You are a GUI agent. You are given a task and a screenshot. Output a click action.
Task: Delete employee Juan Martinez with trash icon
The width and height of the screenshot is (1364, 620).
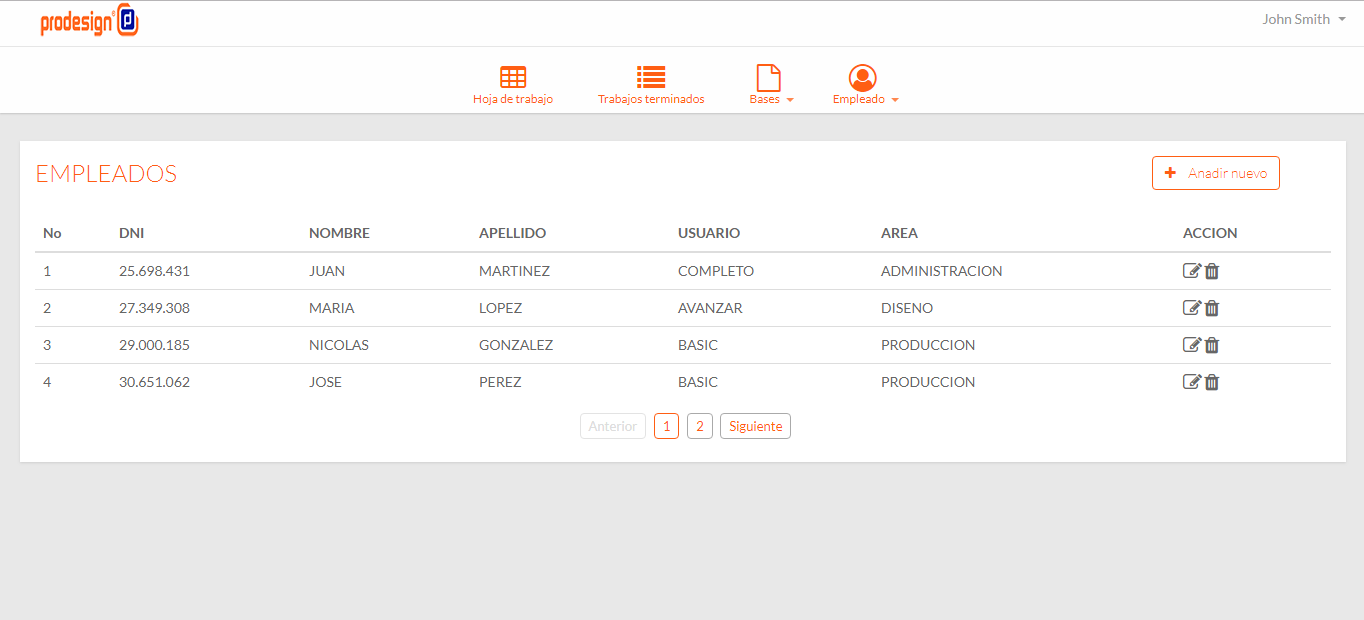click(1212, 271)
